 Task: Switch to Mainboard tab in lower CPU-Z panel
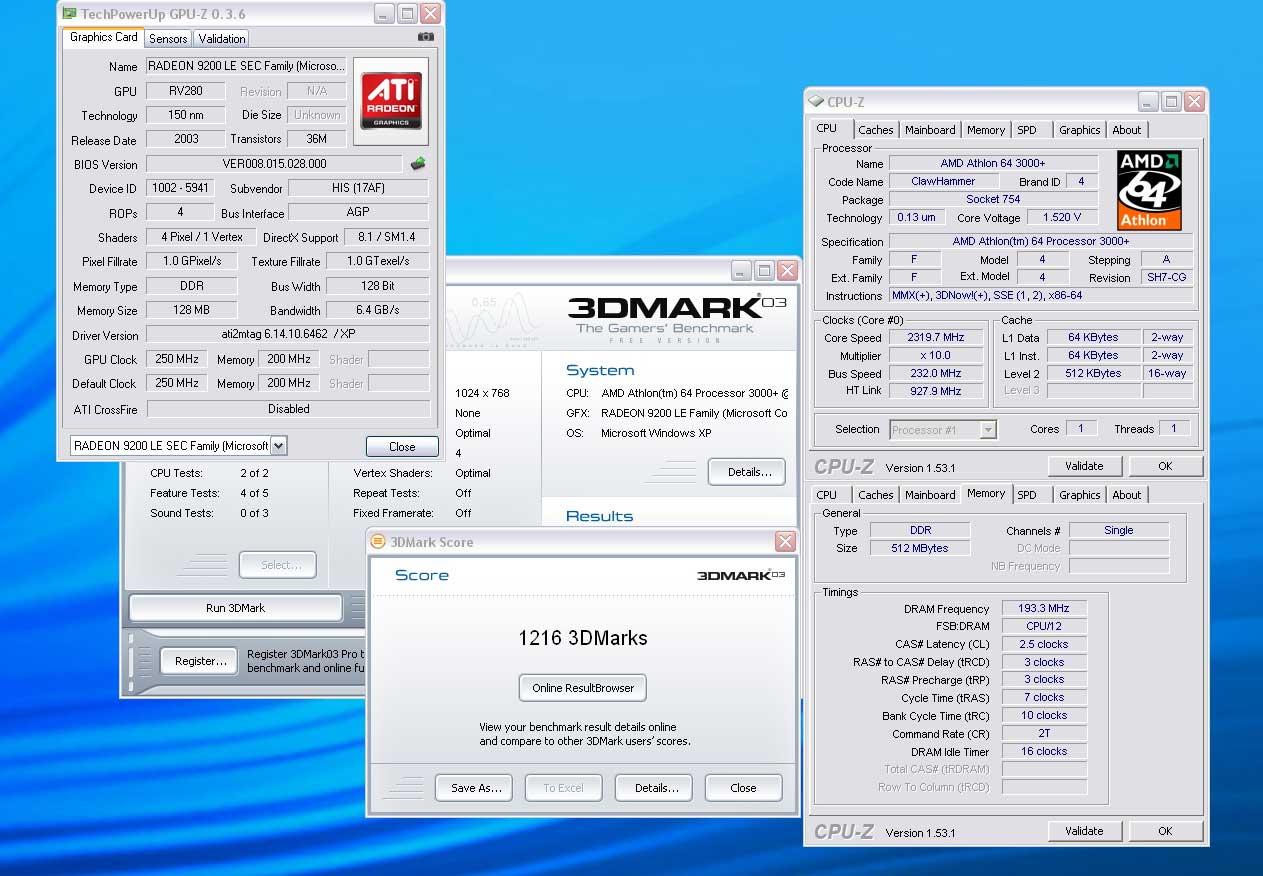coord(930,495)
